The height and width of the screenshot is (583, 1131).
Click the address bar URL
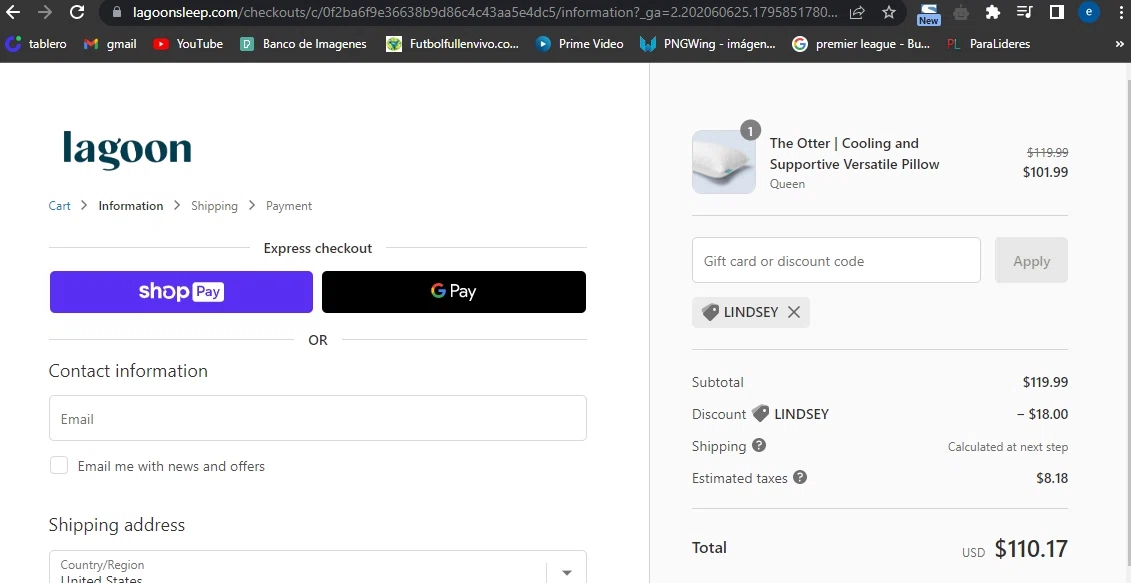pos(485,12)
